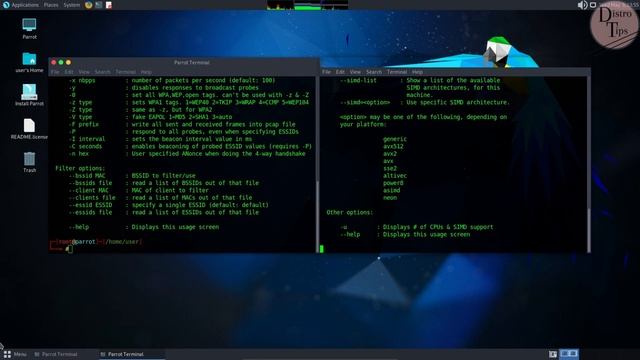The height and width of the screenshot is (360, 640).
Task: Open the Parrot computer desktop icon
Action: point(29,29)
